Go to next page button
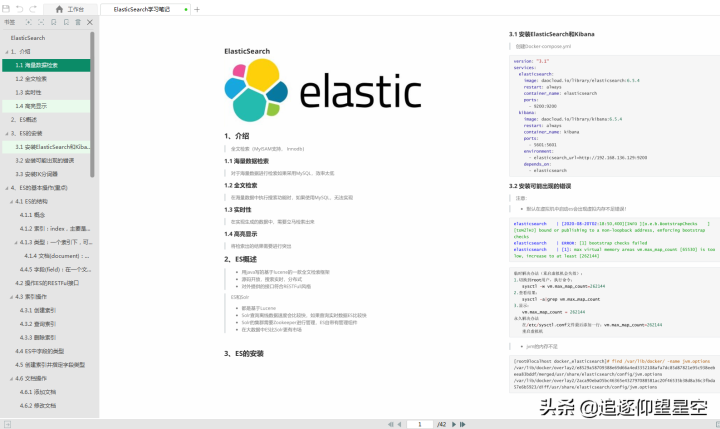Image resolution: width=720 pixels, height=429 pixels. 454,424
